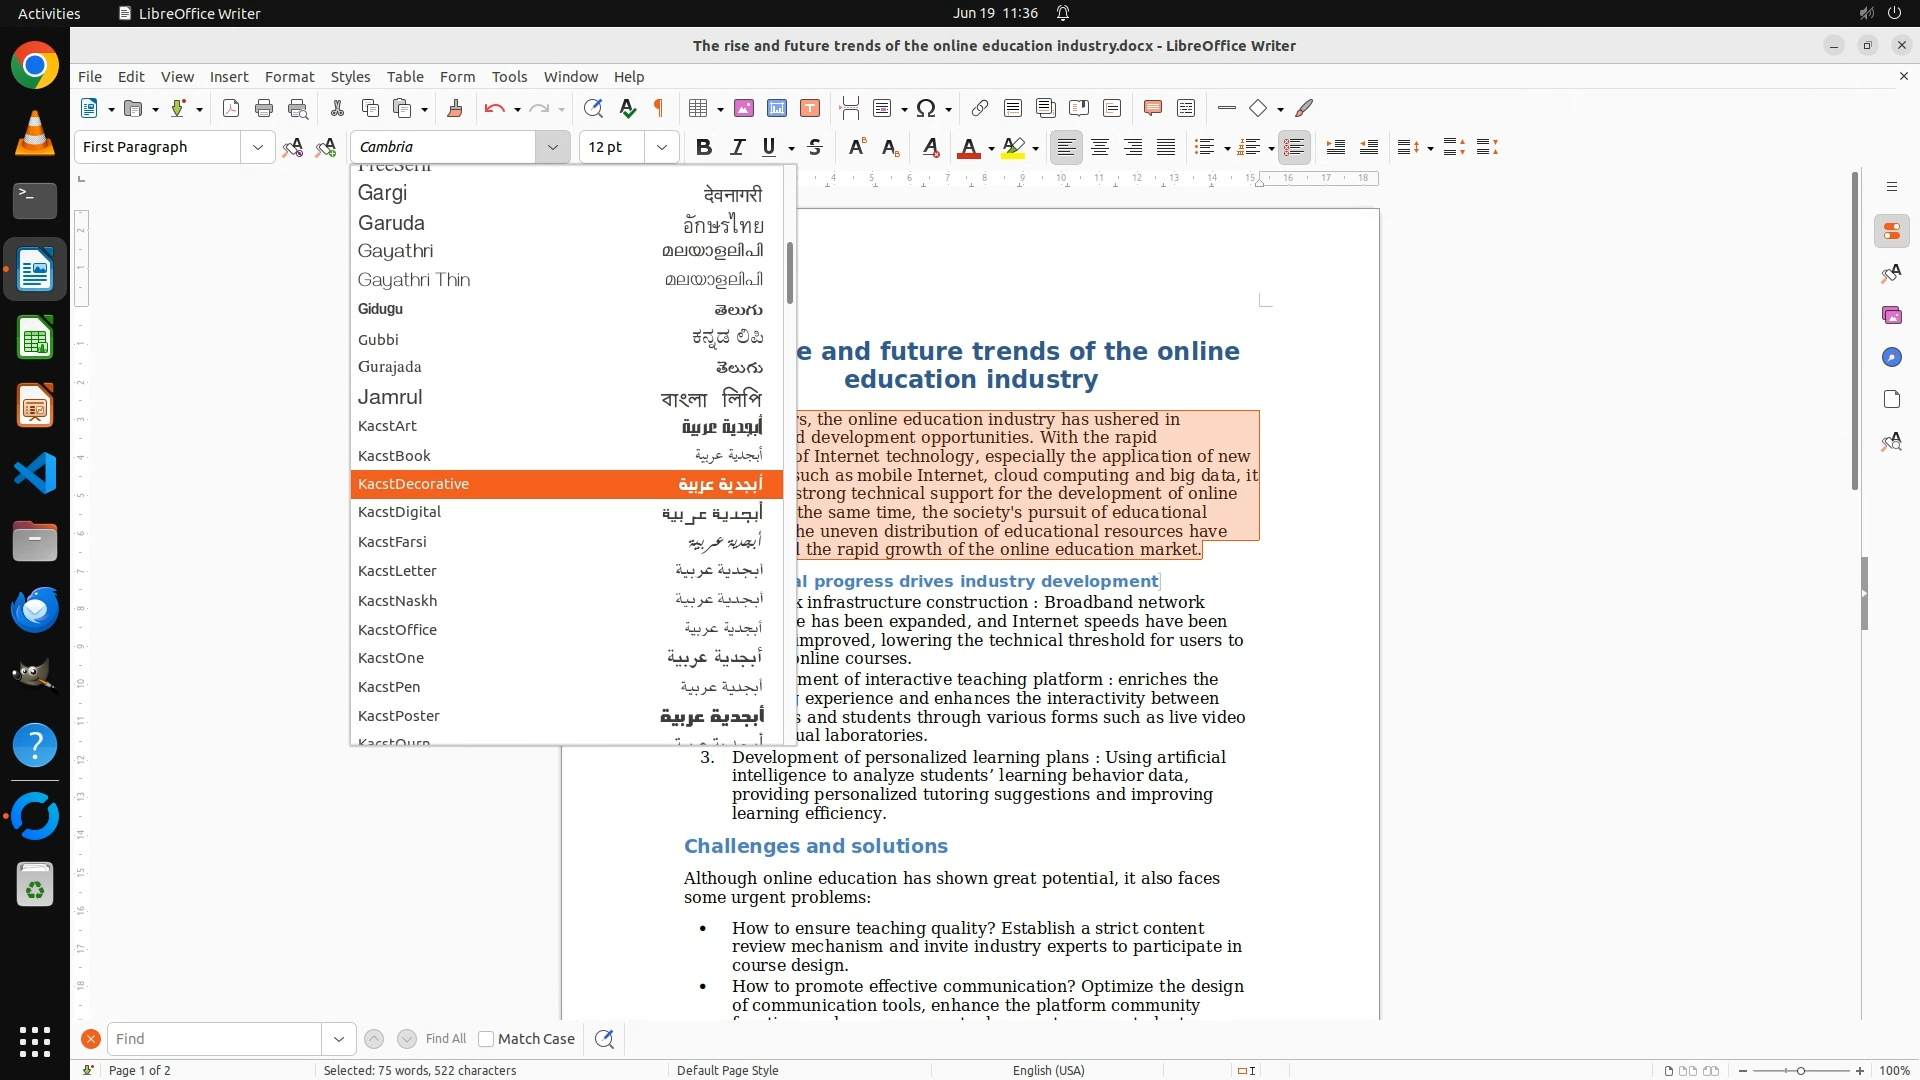Open the Format menu
Image resolution: width=1920 pixels, height=1080 pixels.
pyautogui.click(x=289, y=76)
